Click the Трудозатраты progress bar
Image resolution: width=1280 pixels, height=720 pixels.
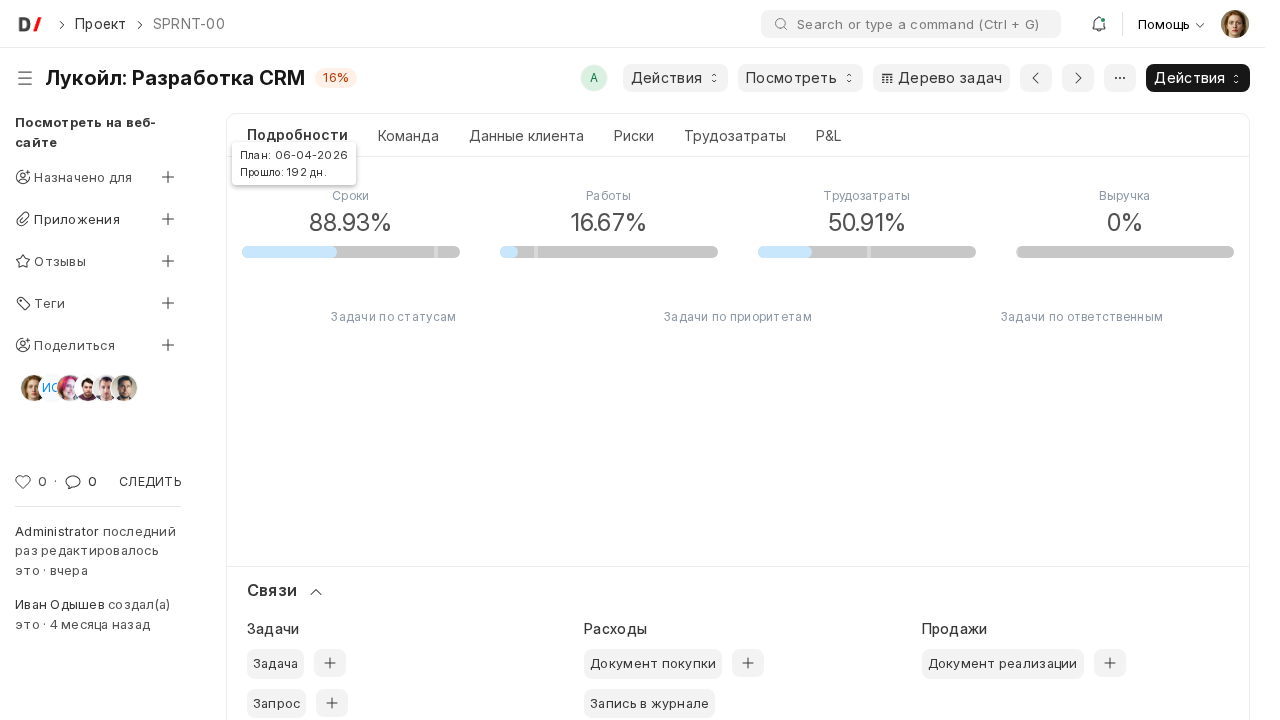tap(867, 252)
